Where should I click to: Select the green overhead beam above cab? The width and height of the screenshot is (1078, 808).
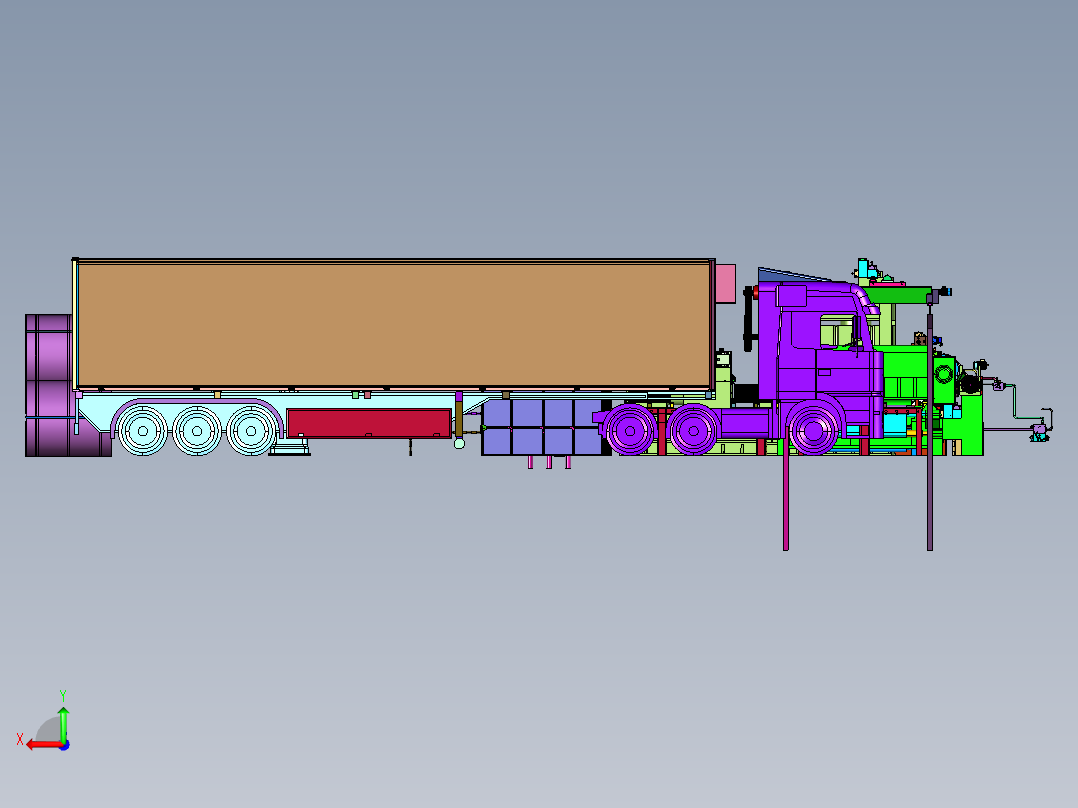[x=899, y=295]
